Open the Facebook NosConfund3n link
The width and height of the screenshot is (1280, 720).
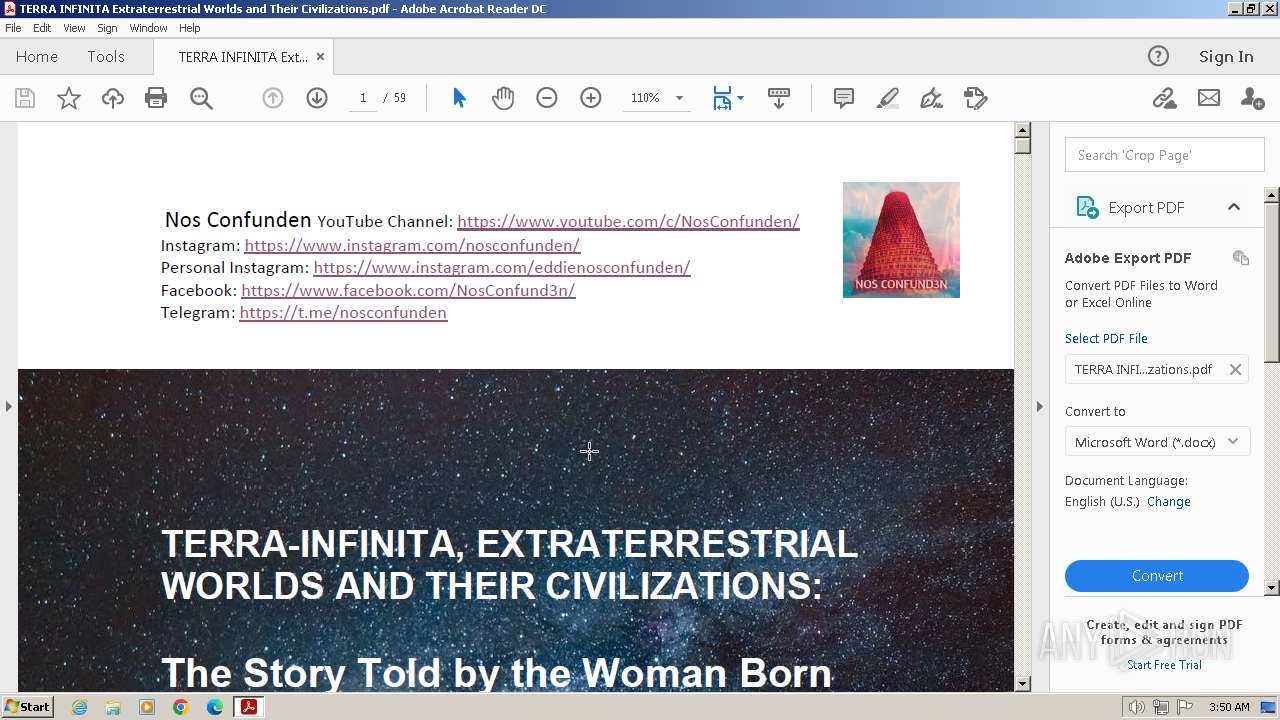point(408,291)
